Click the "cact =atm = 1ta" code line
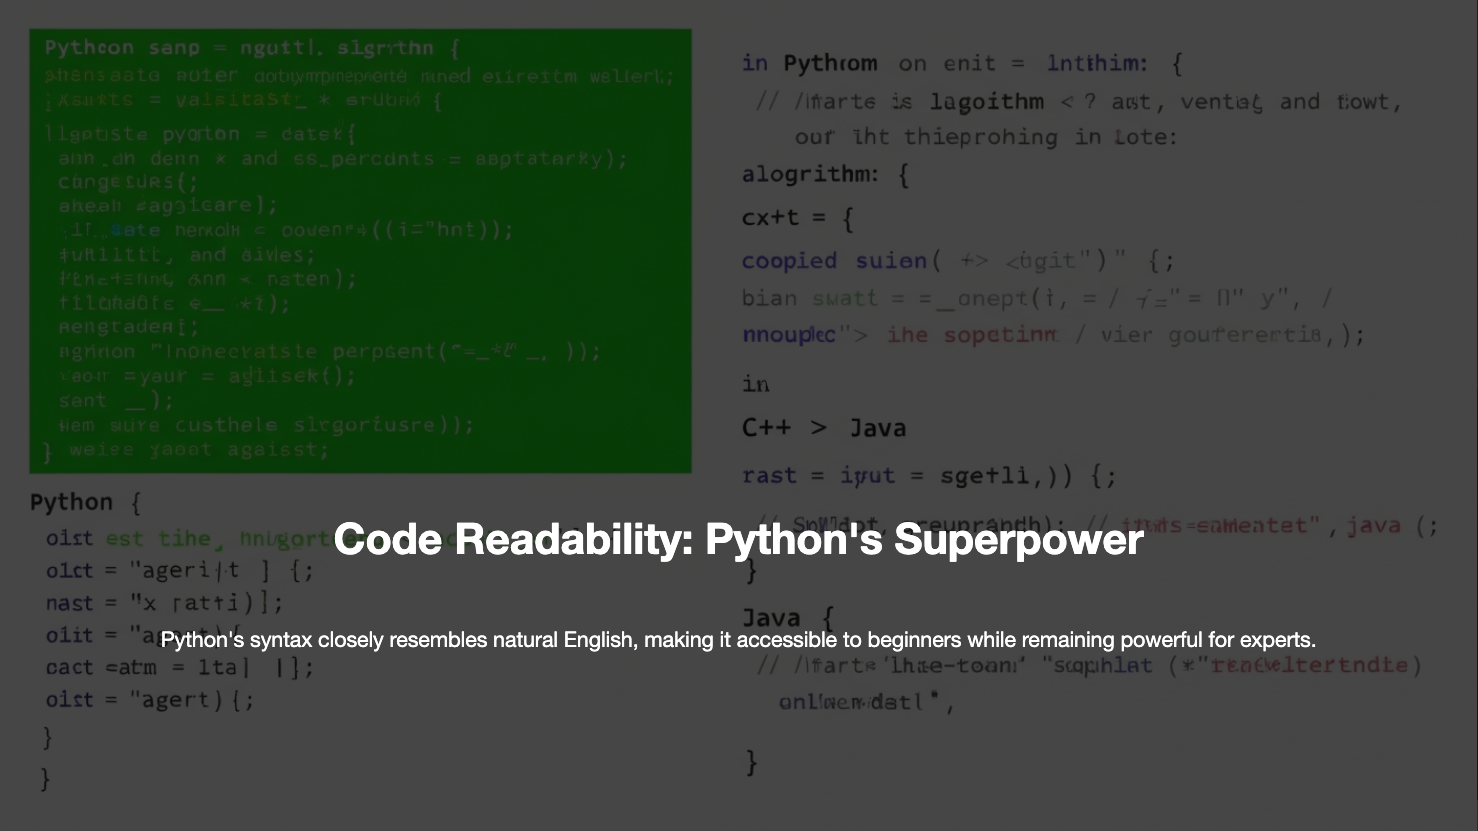 (x=179, y=667)
